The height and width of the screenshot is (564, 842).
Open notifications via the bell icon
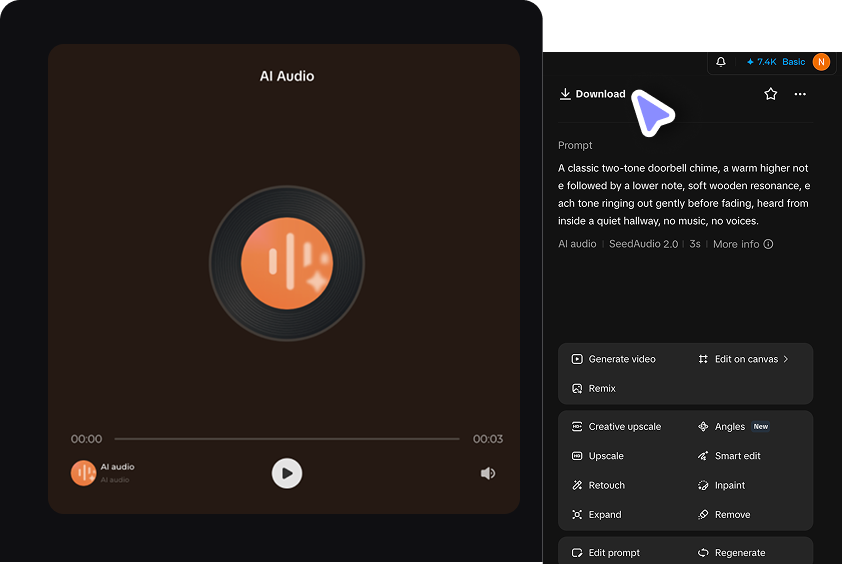(721, 62)
